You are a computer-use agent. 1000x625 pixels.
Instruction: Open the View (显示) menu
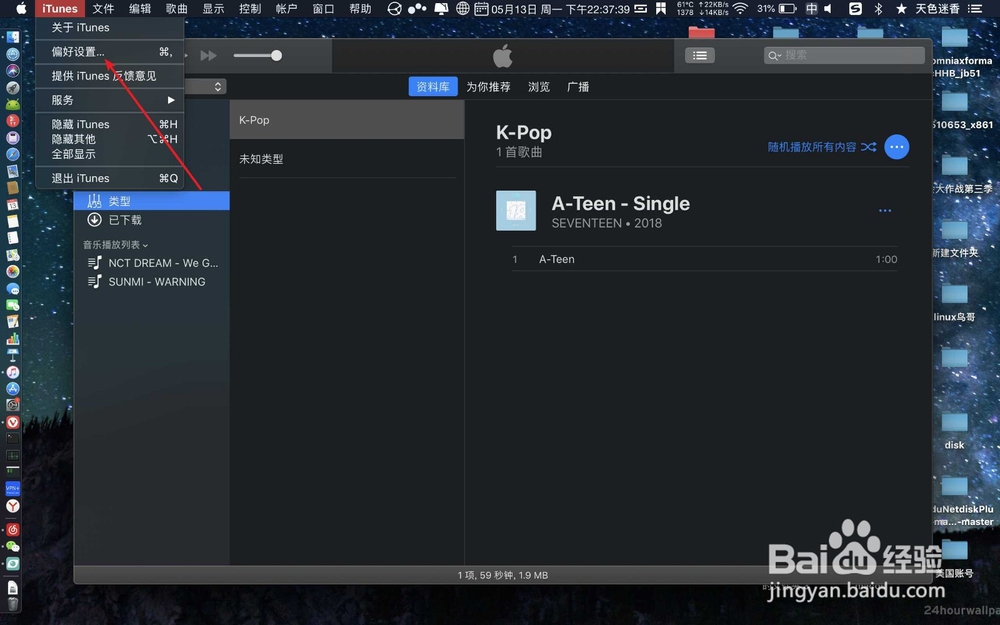213,8
